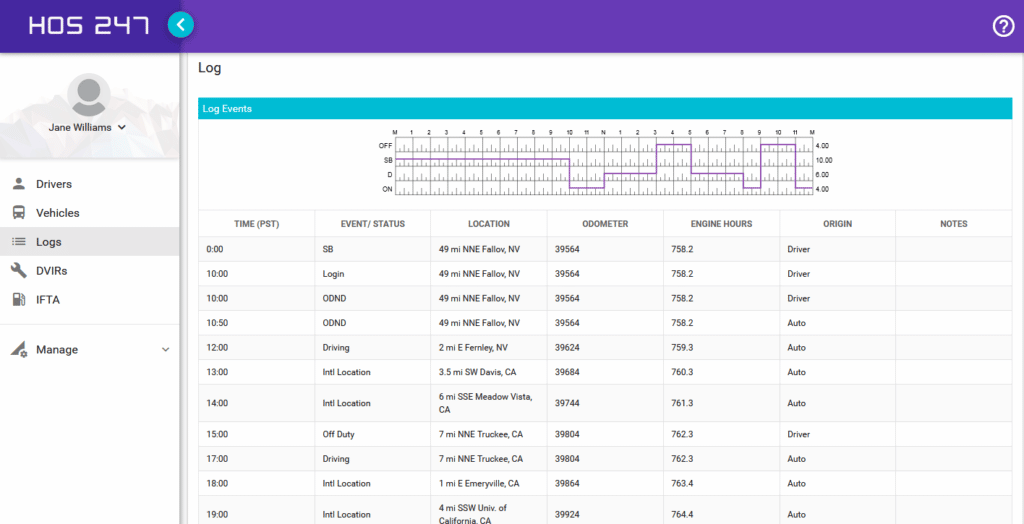The width and height of the screenshot is (1024, 524).
Task: Click the user profile avatar
Action: click(x=89, y=95)
